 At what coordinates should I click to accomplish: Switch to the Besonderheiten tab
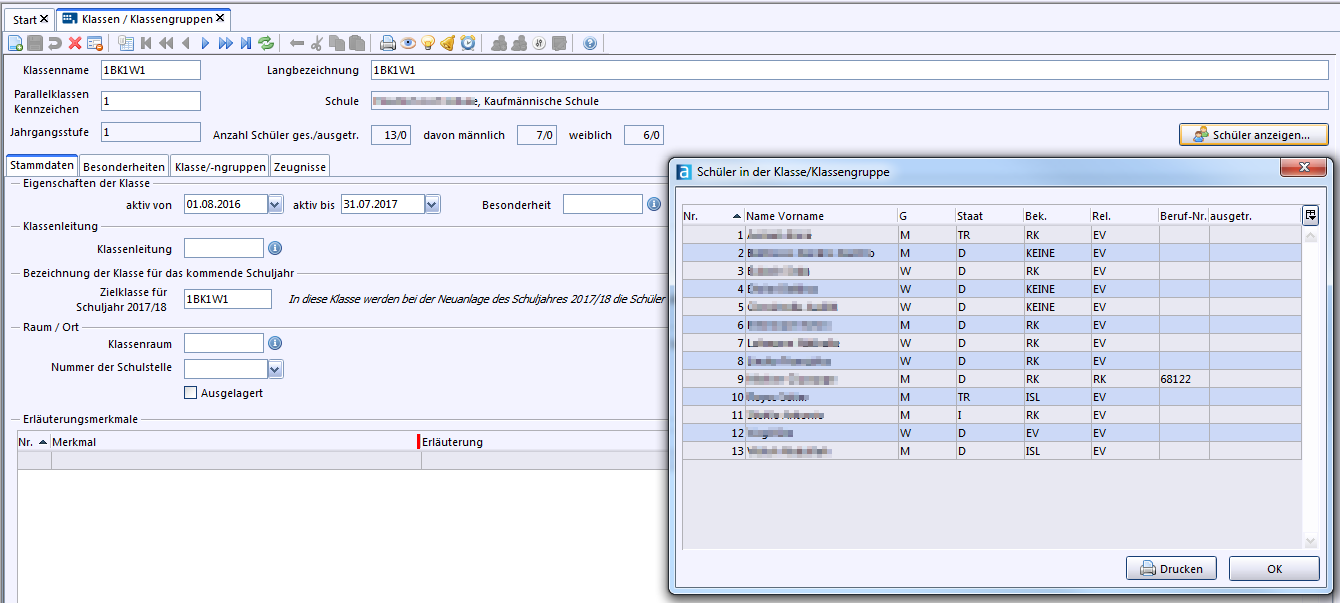tap(124, 167)
